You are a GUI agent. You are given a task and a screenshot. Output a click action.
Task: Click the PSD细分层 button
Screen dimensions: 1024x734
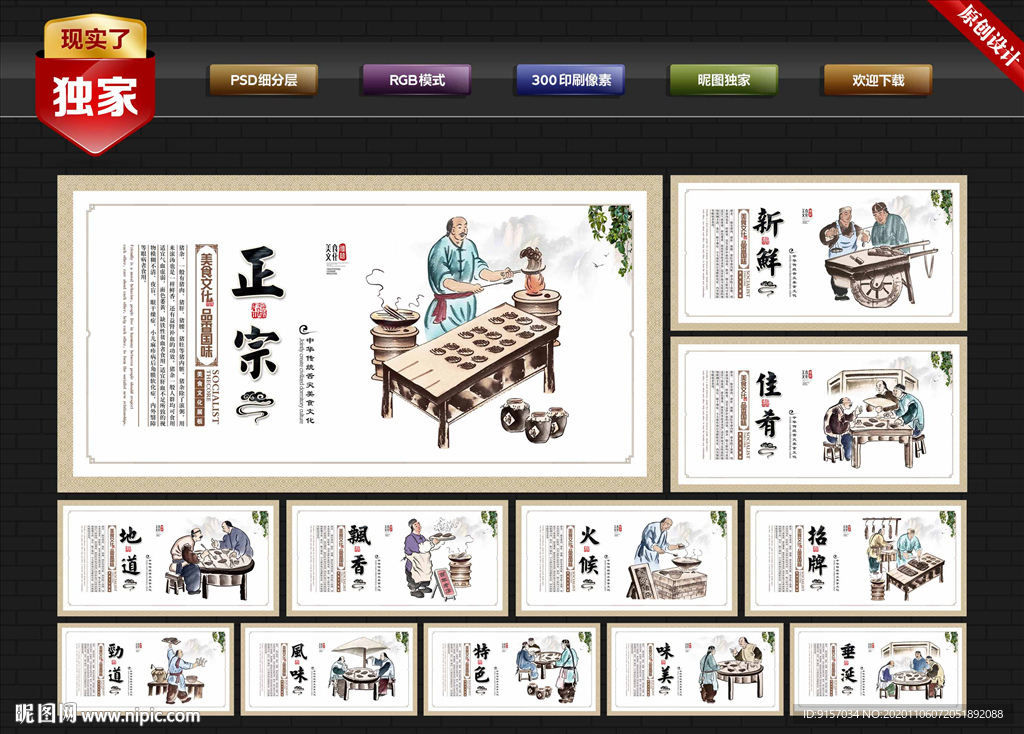pos(264,80)
